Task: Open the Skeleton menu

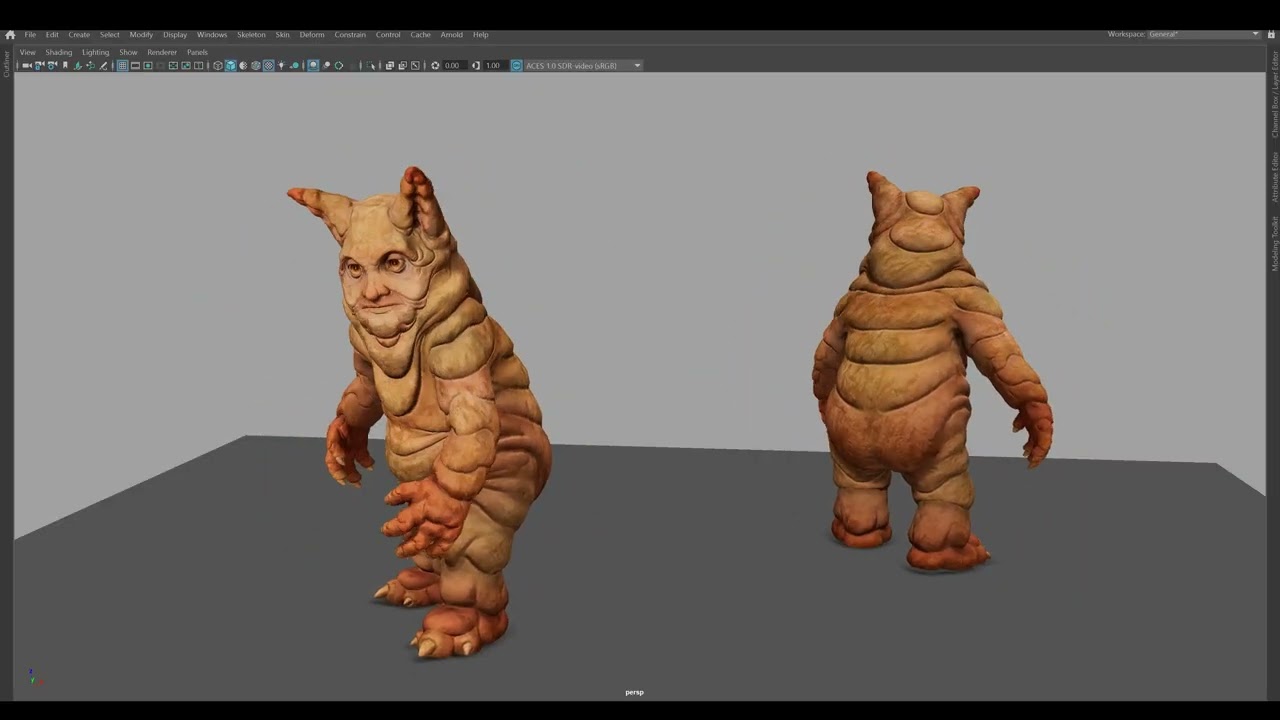Action: (x=251, y=35)
